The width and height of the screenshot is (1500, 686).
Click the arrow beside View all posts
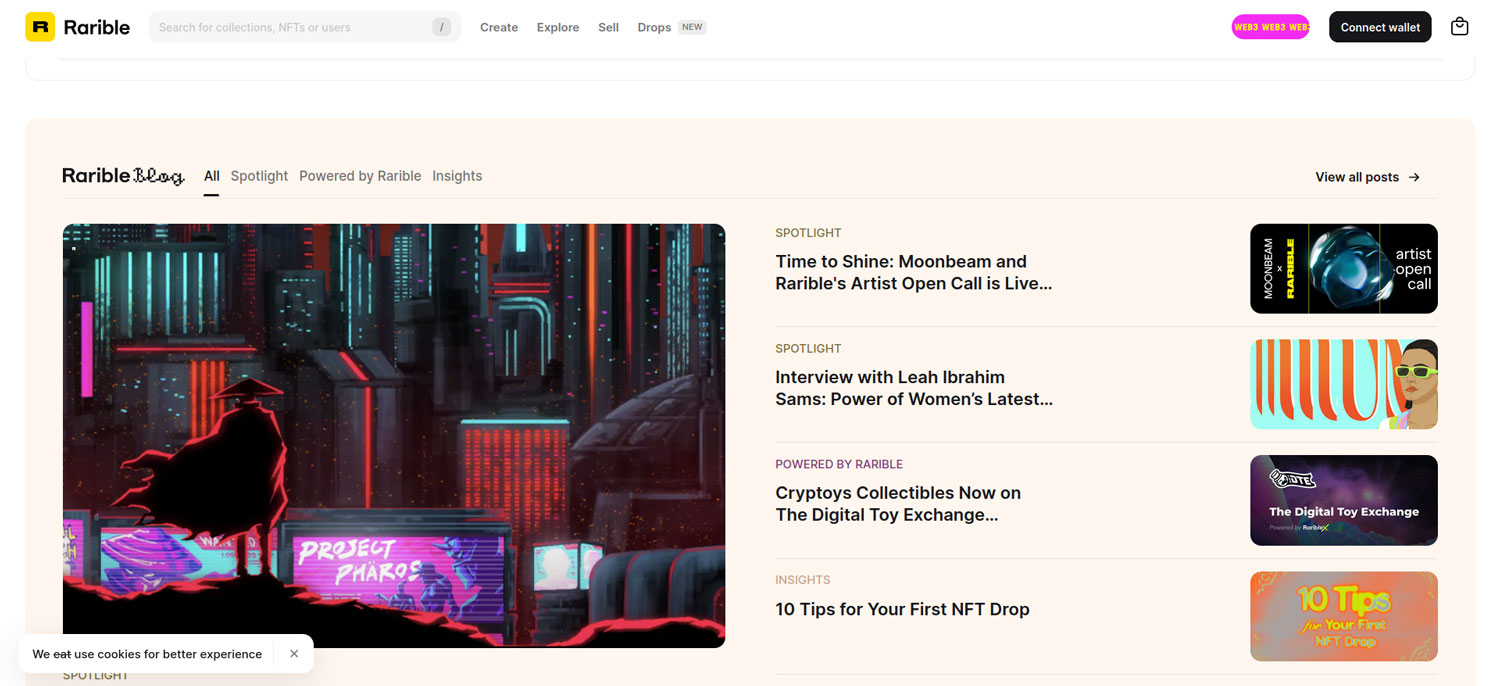(1414, 177)
